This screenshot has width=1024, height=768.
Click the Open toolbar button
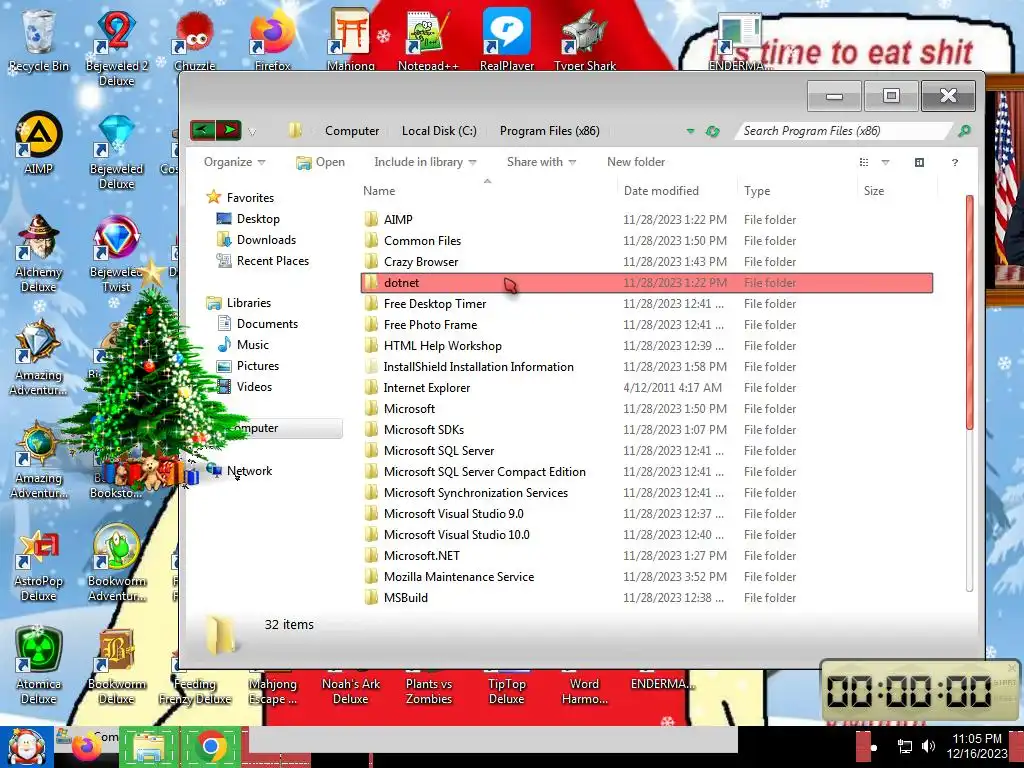(320, 162)
